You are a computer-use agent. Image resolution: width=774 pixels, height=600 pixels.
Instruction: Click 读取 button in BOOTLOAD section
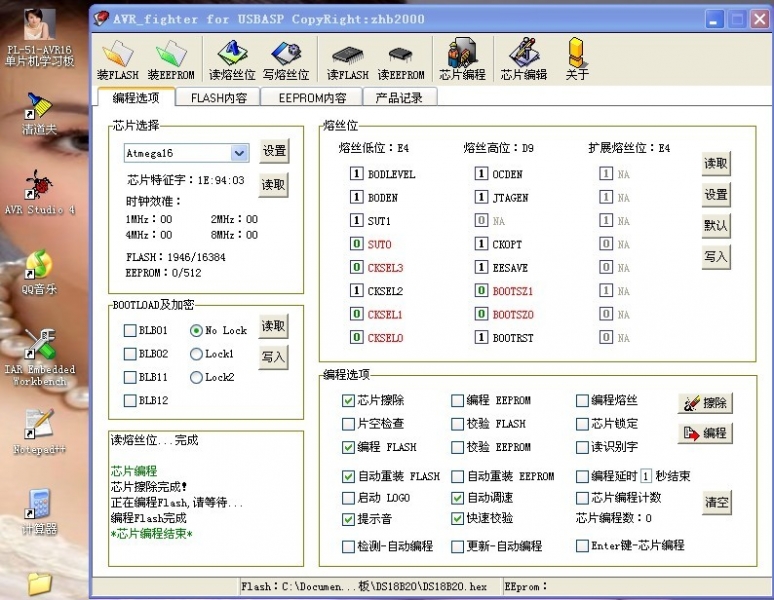click(273, 326)
